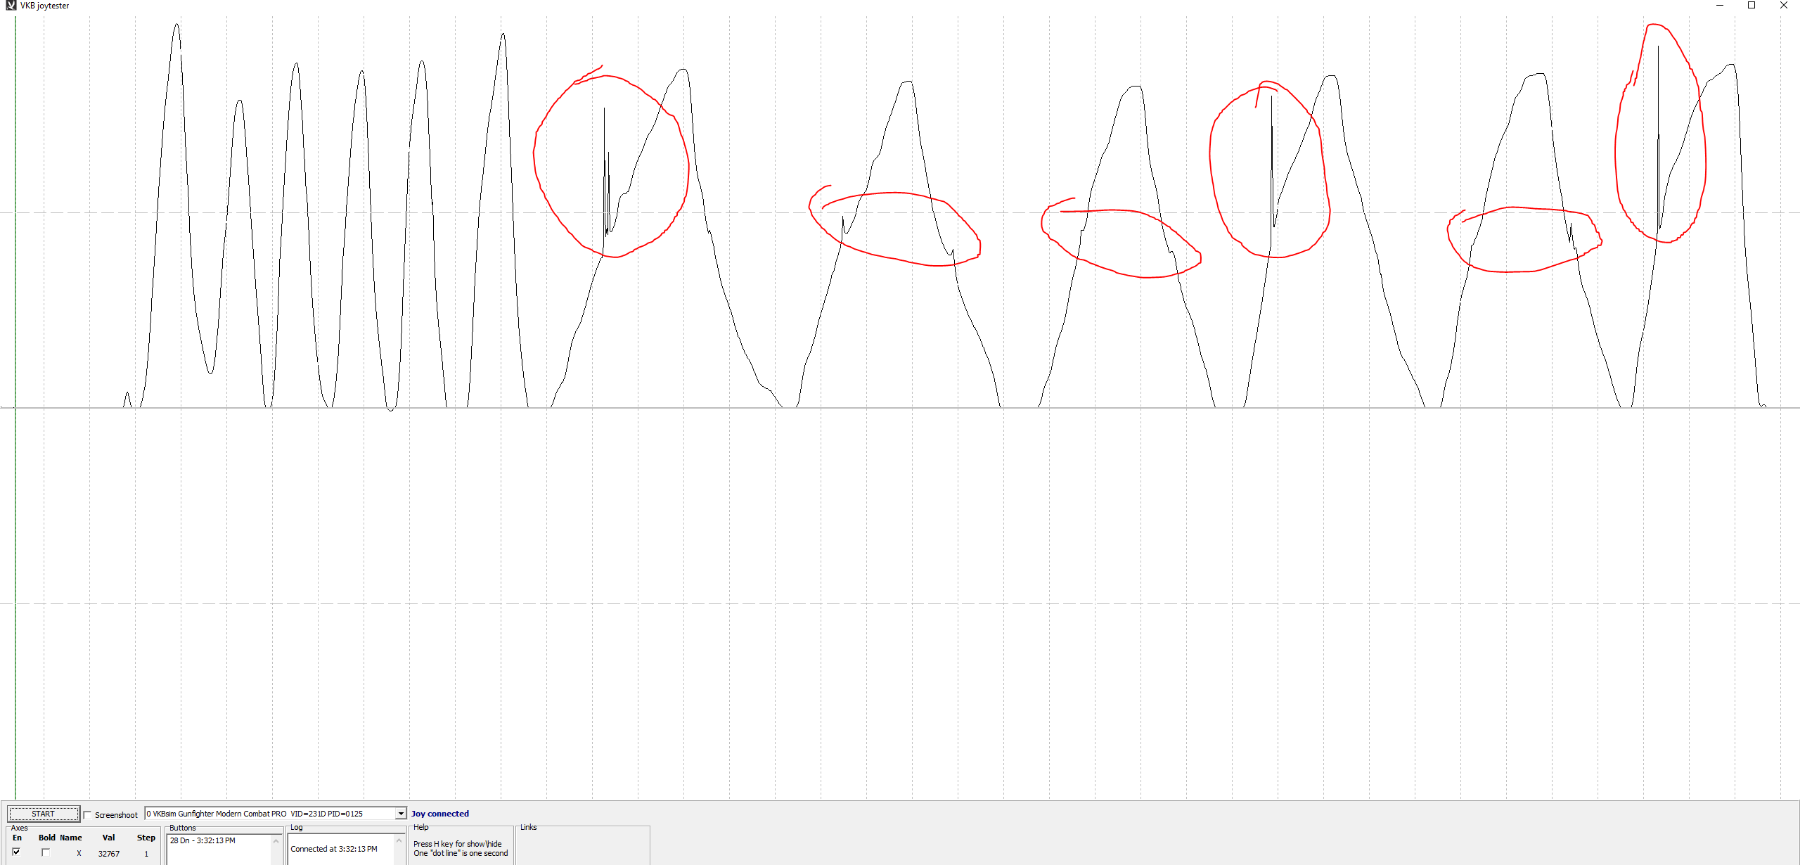Screen dimensions: 1800x865
Task: Select the "Connected at 3:32:13 PM" log entry
Action: point(334,849)
